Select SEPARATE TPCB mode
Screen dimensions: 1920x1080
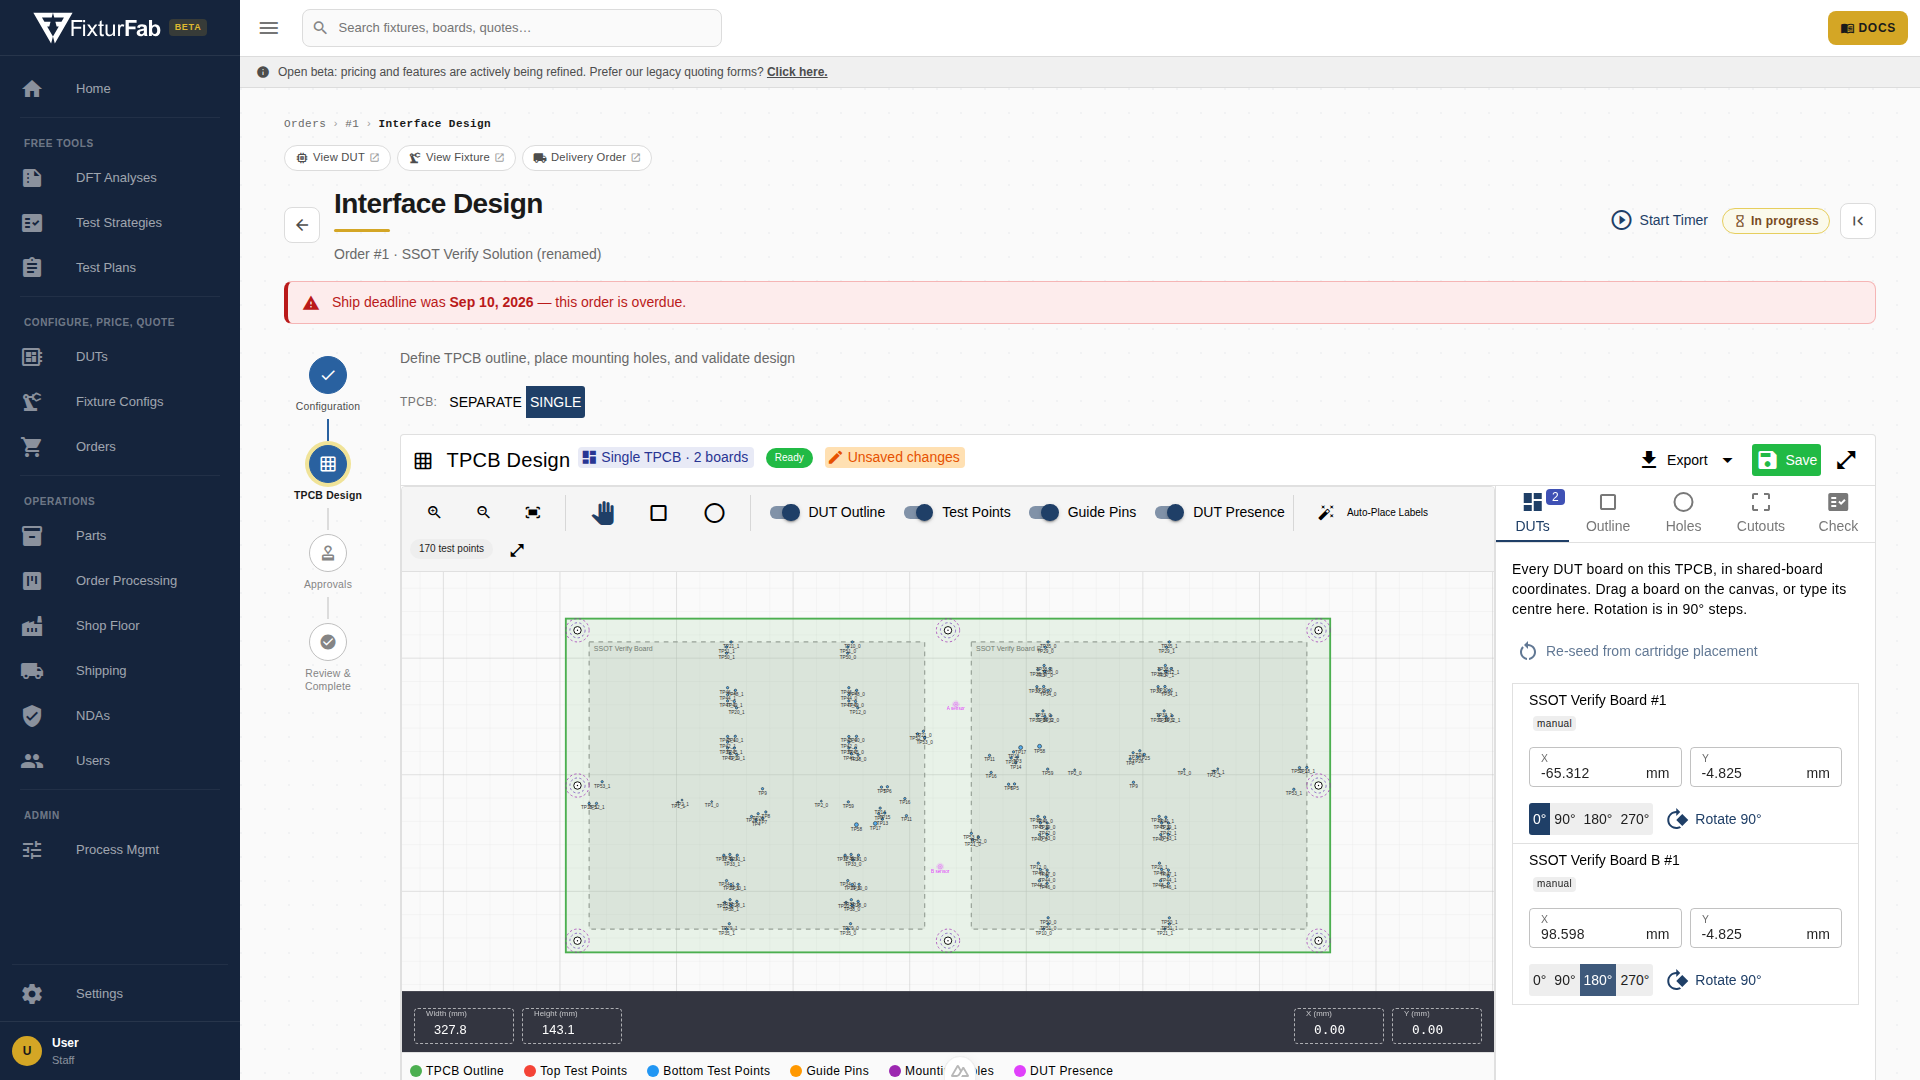[x=485, y=402]
